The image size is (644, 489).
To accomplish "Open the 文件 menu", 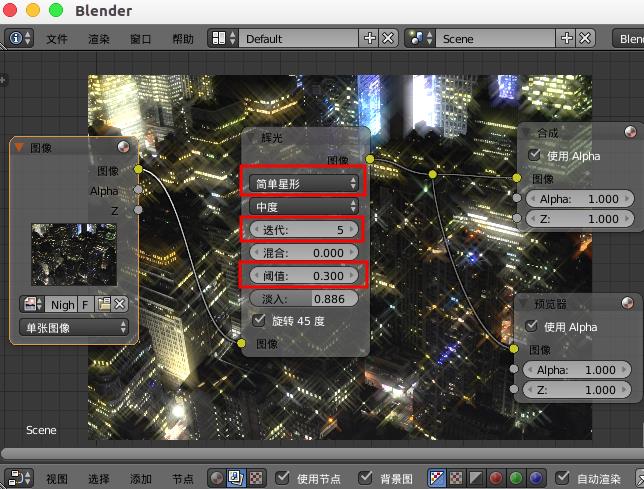I will (x=57, y=39).
